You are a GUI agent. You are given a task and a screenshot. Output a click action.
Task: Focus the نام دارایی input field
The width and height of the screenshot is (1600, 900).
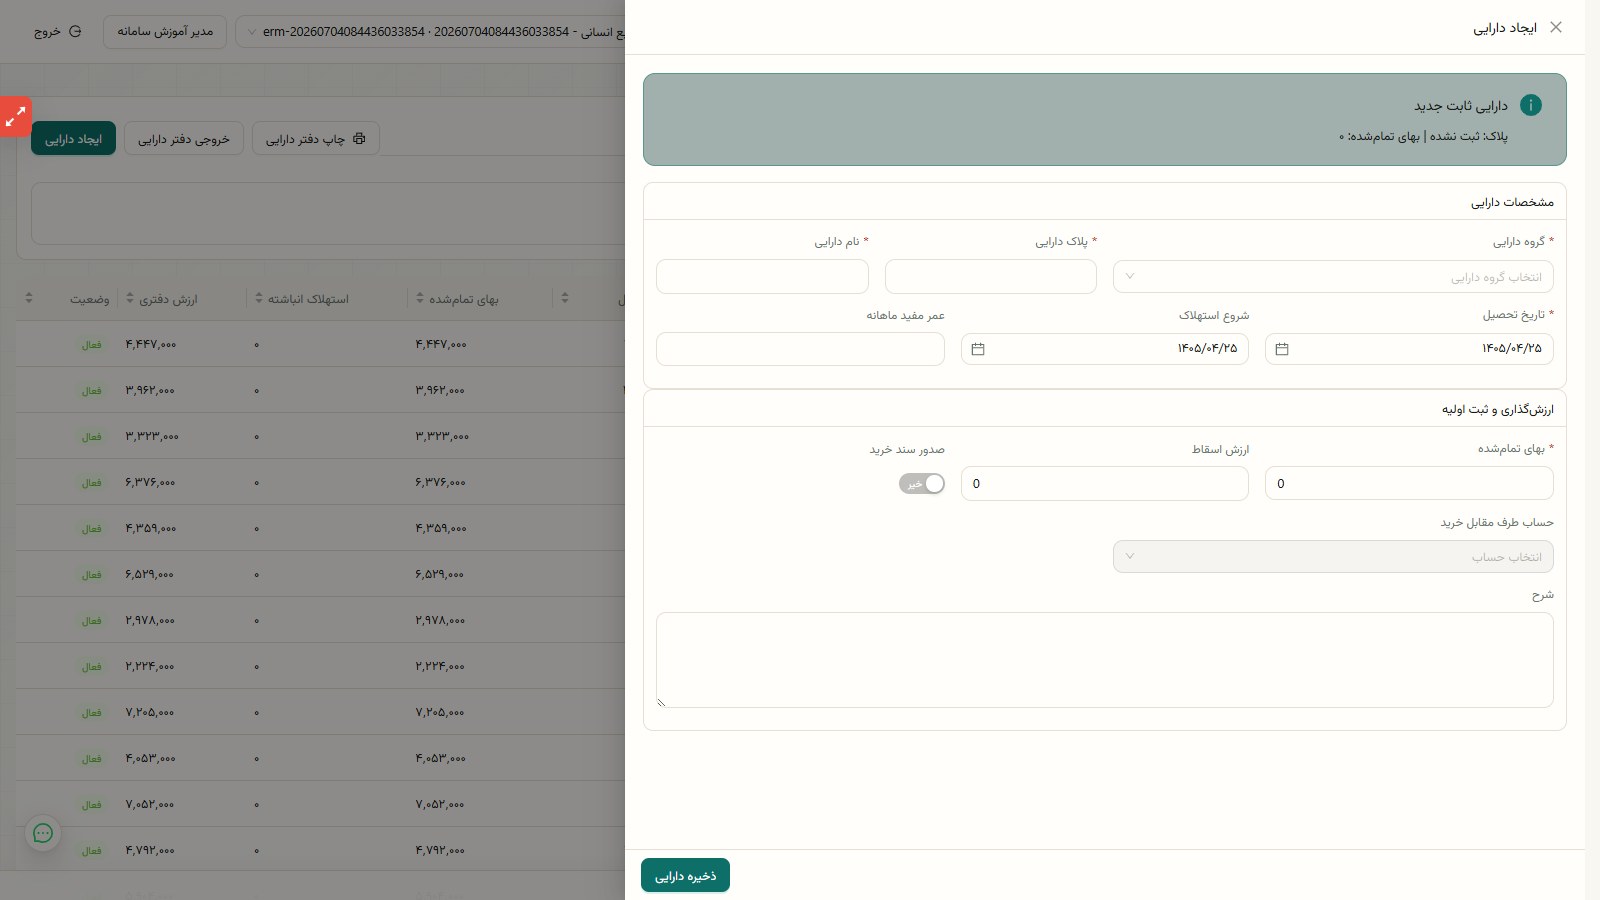coord(762,277)
